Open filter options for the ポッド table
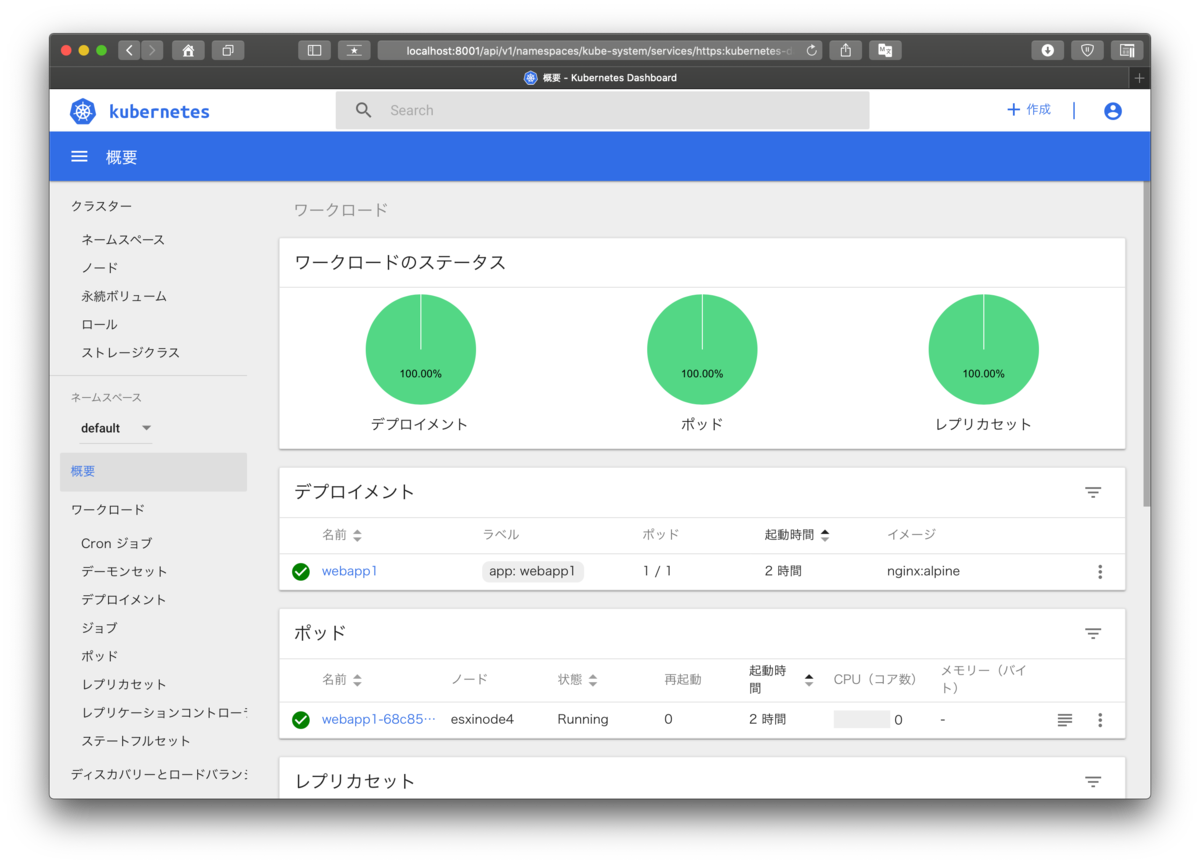 click(1092, 633)
